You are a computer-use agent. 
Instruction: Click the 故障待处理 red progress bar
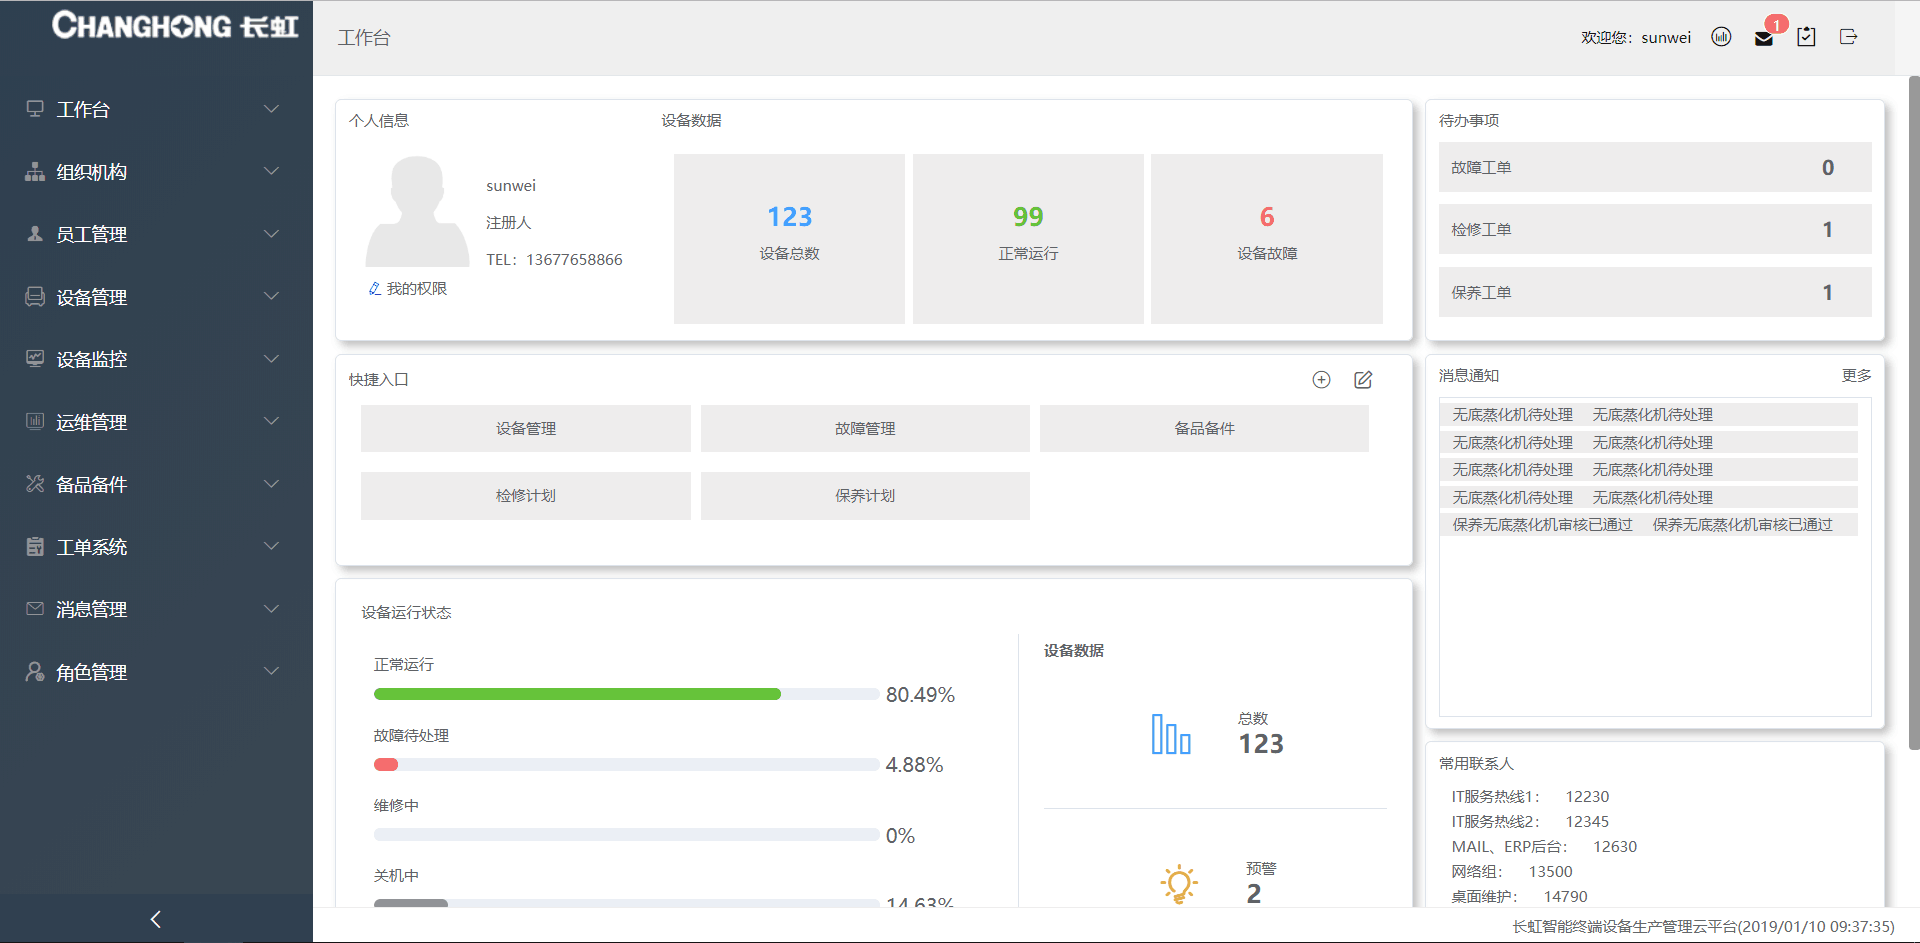626,764
